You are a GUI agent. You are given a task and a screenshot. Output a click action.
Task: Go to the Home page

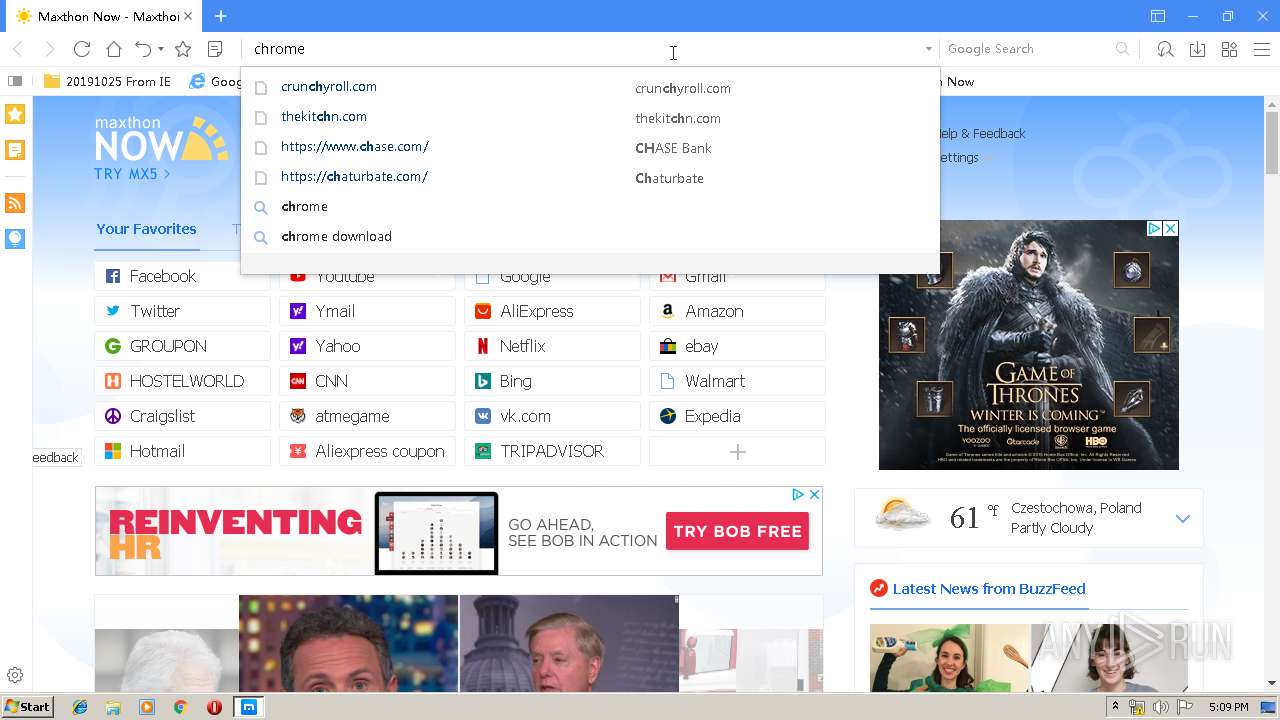coord(114,49)
